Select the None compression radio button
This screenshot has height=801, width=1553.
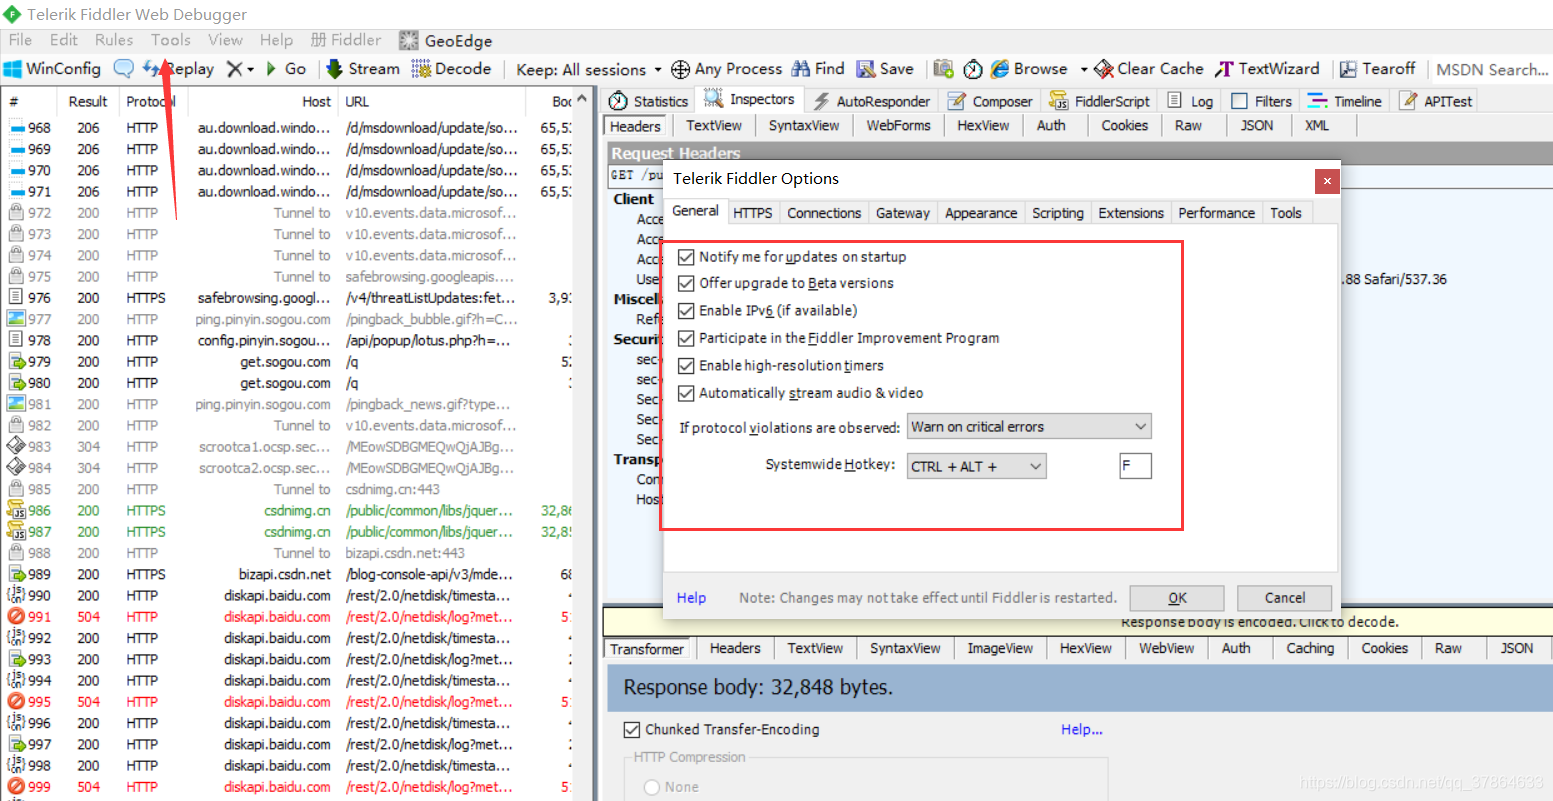point(653,788)
